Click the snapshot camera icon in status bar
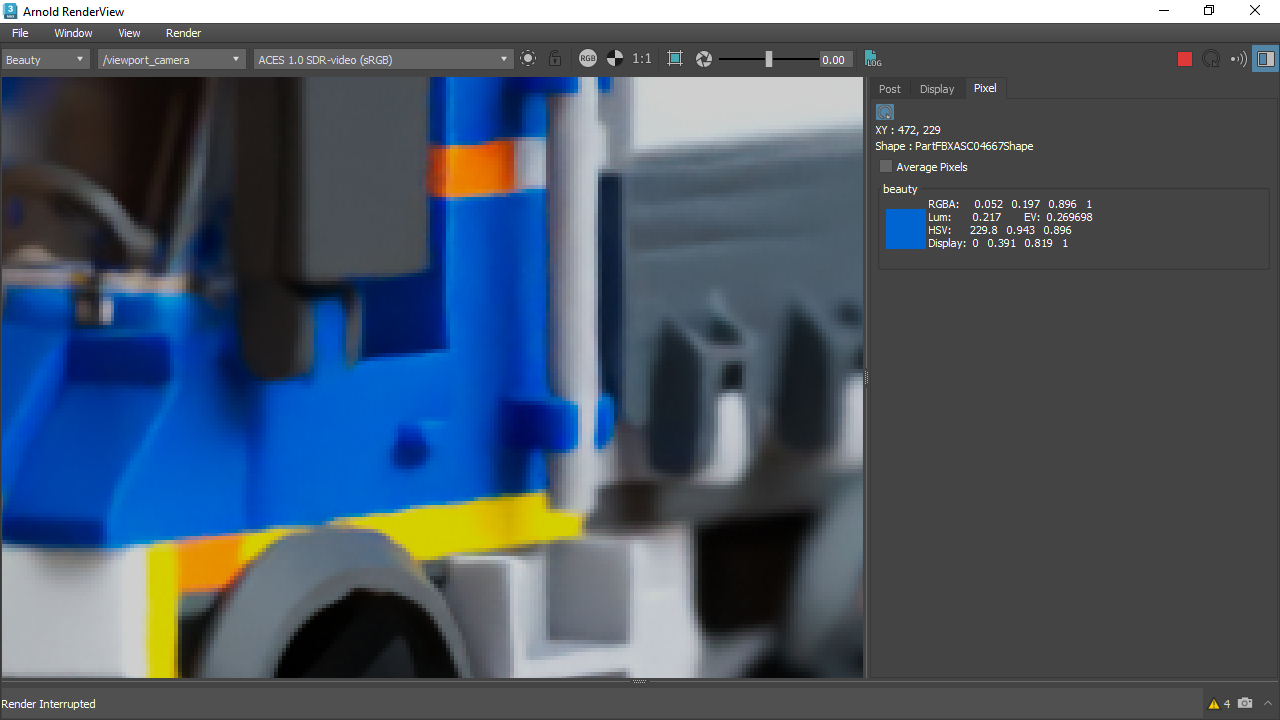The width and height of the screenshot is (1280, 720). pos(1245,704)
